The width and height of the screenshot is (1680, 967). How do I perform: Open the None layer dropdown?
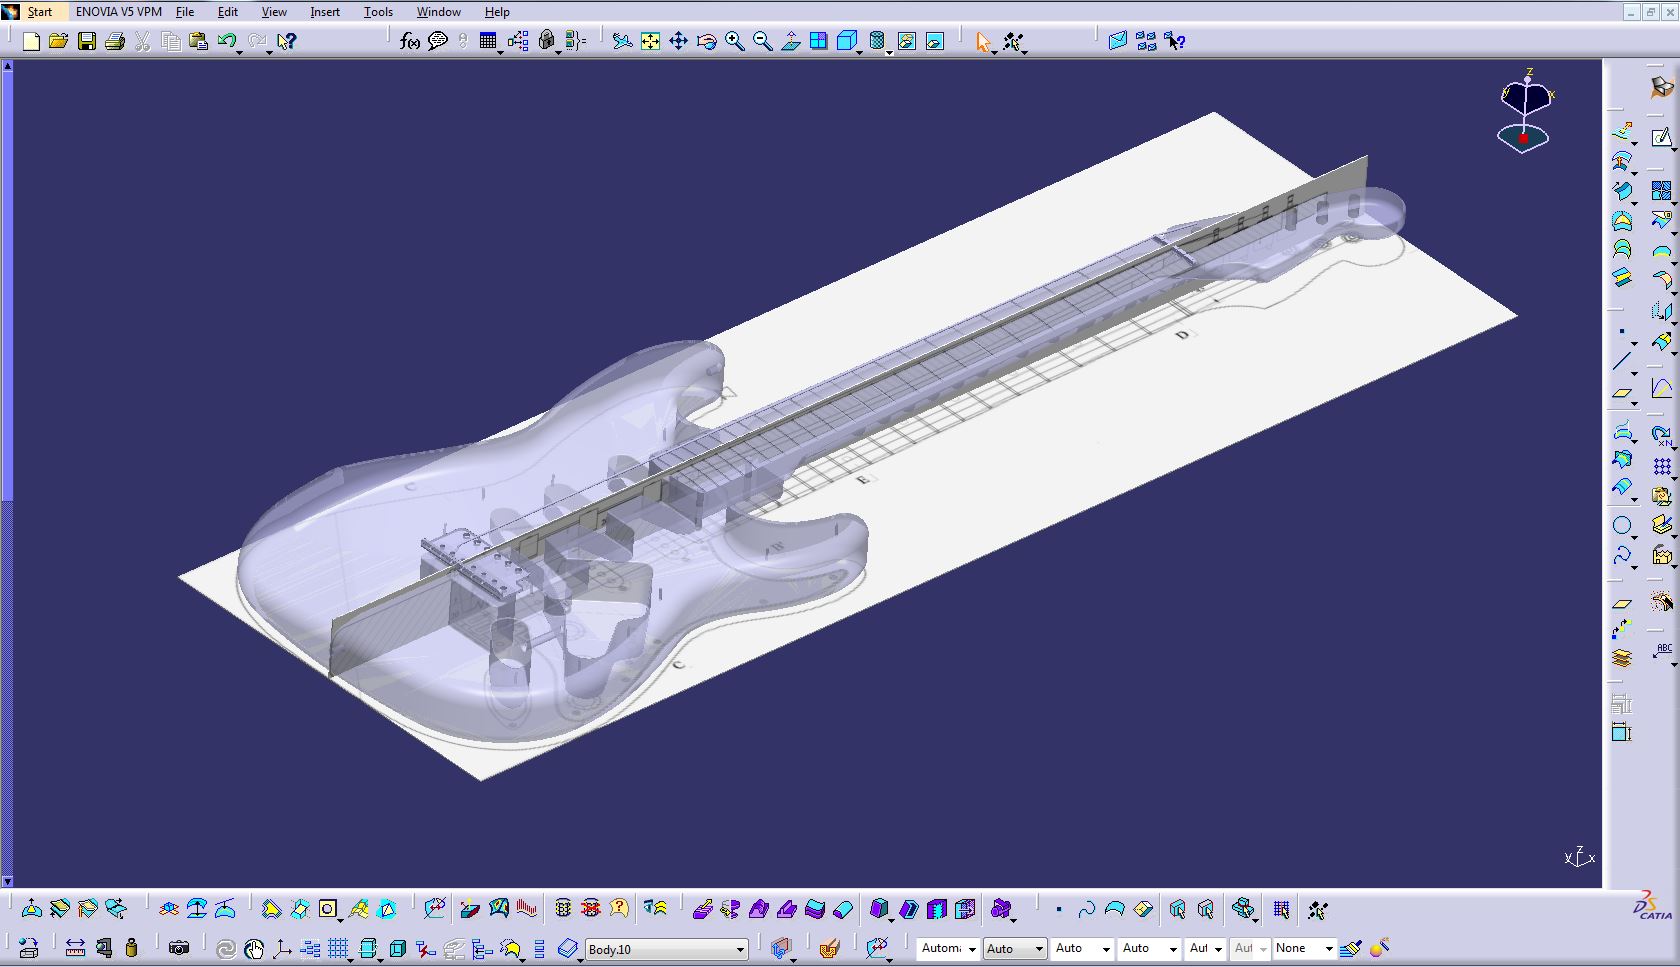(x=1304, y=948)
